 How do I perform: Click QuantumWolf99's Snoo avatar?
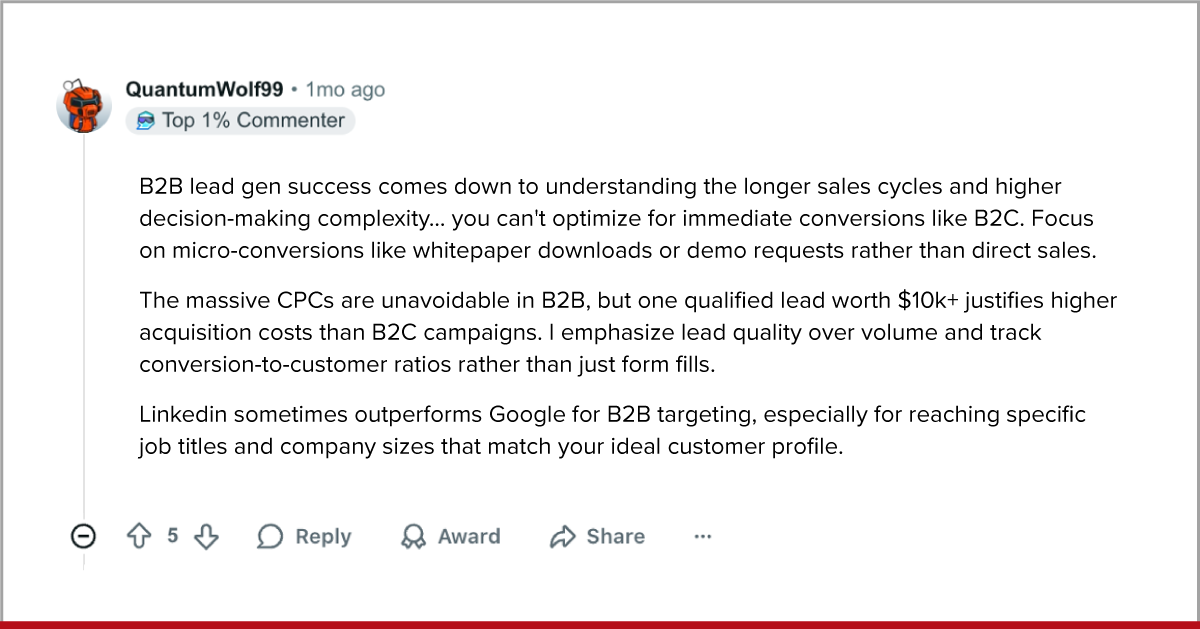(84, 104)
